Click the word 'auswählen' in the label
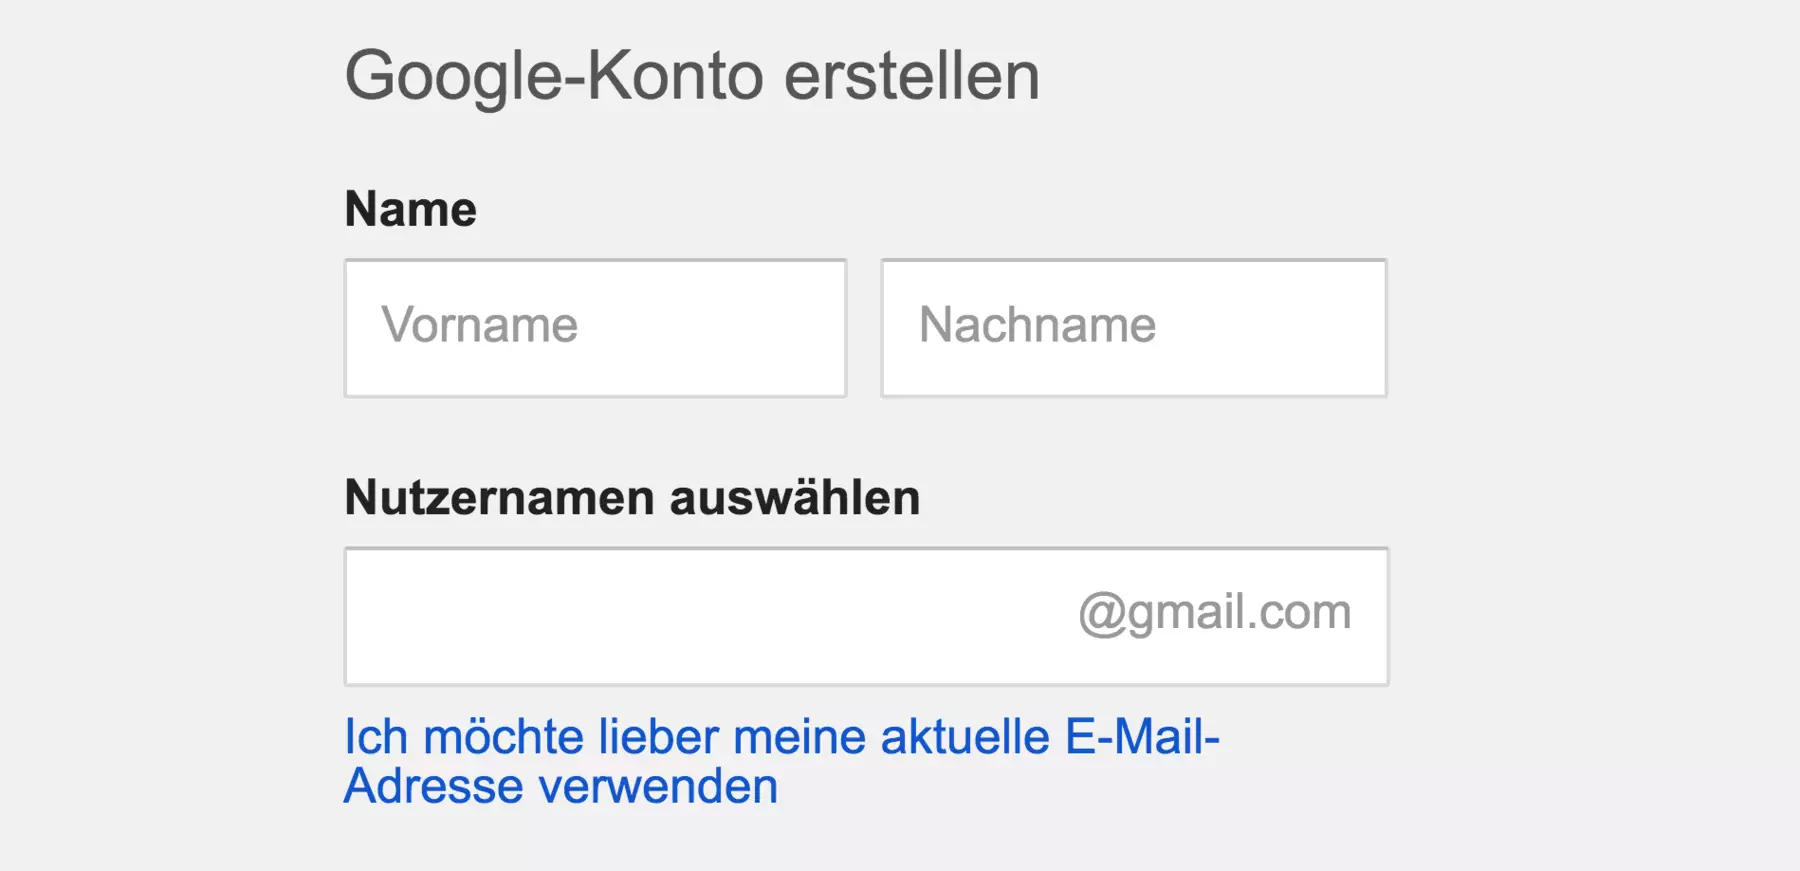This screenshot has height=871, width=1800. click(x=795, y=497)
